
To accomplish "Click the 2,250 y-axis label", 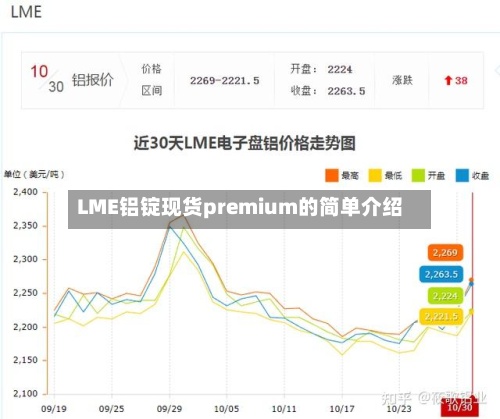I will coord(25,293).
